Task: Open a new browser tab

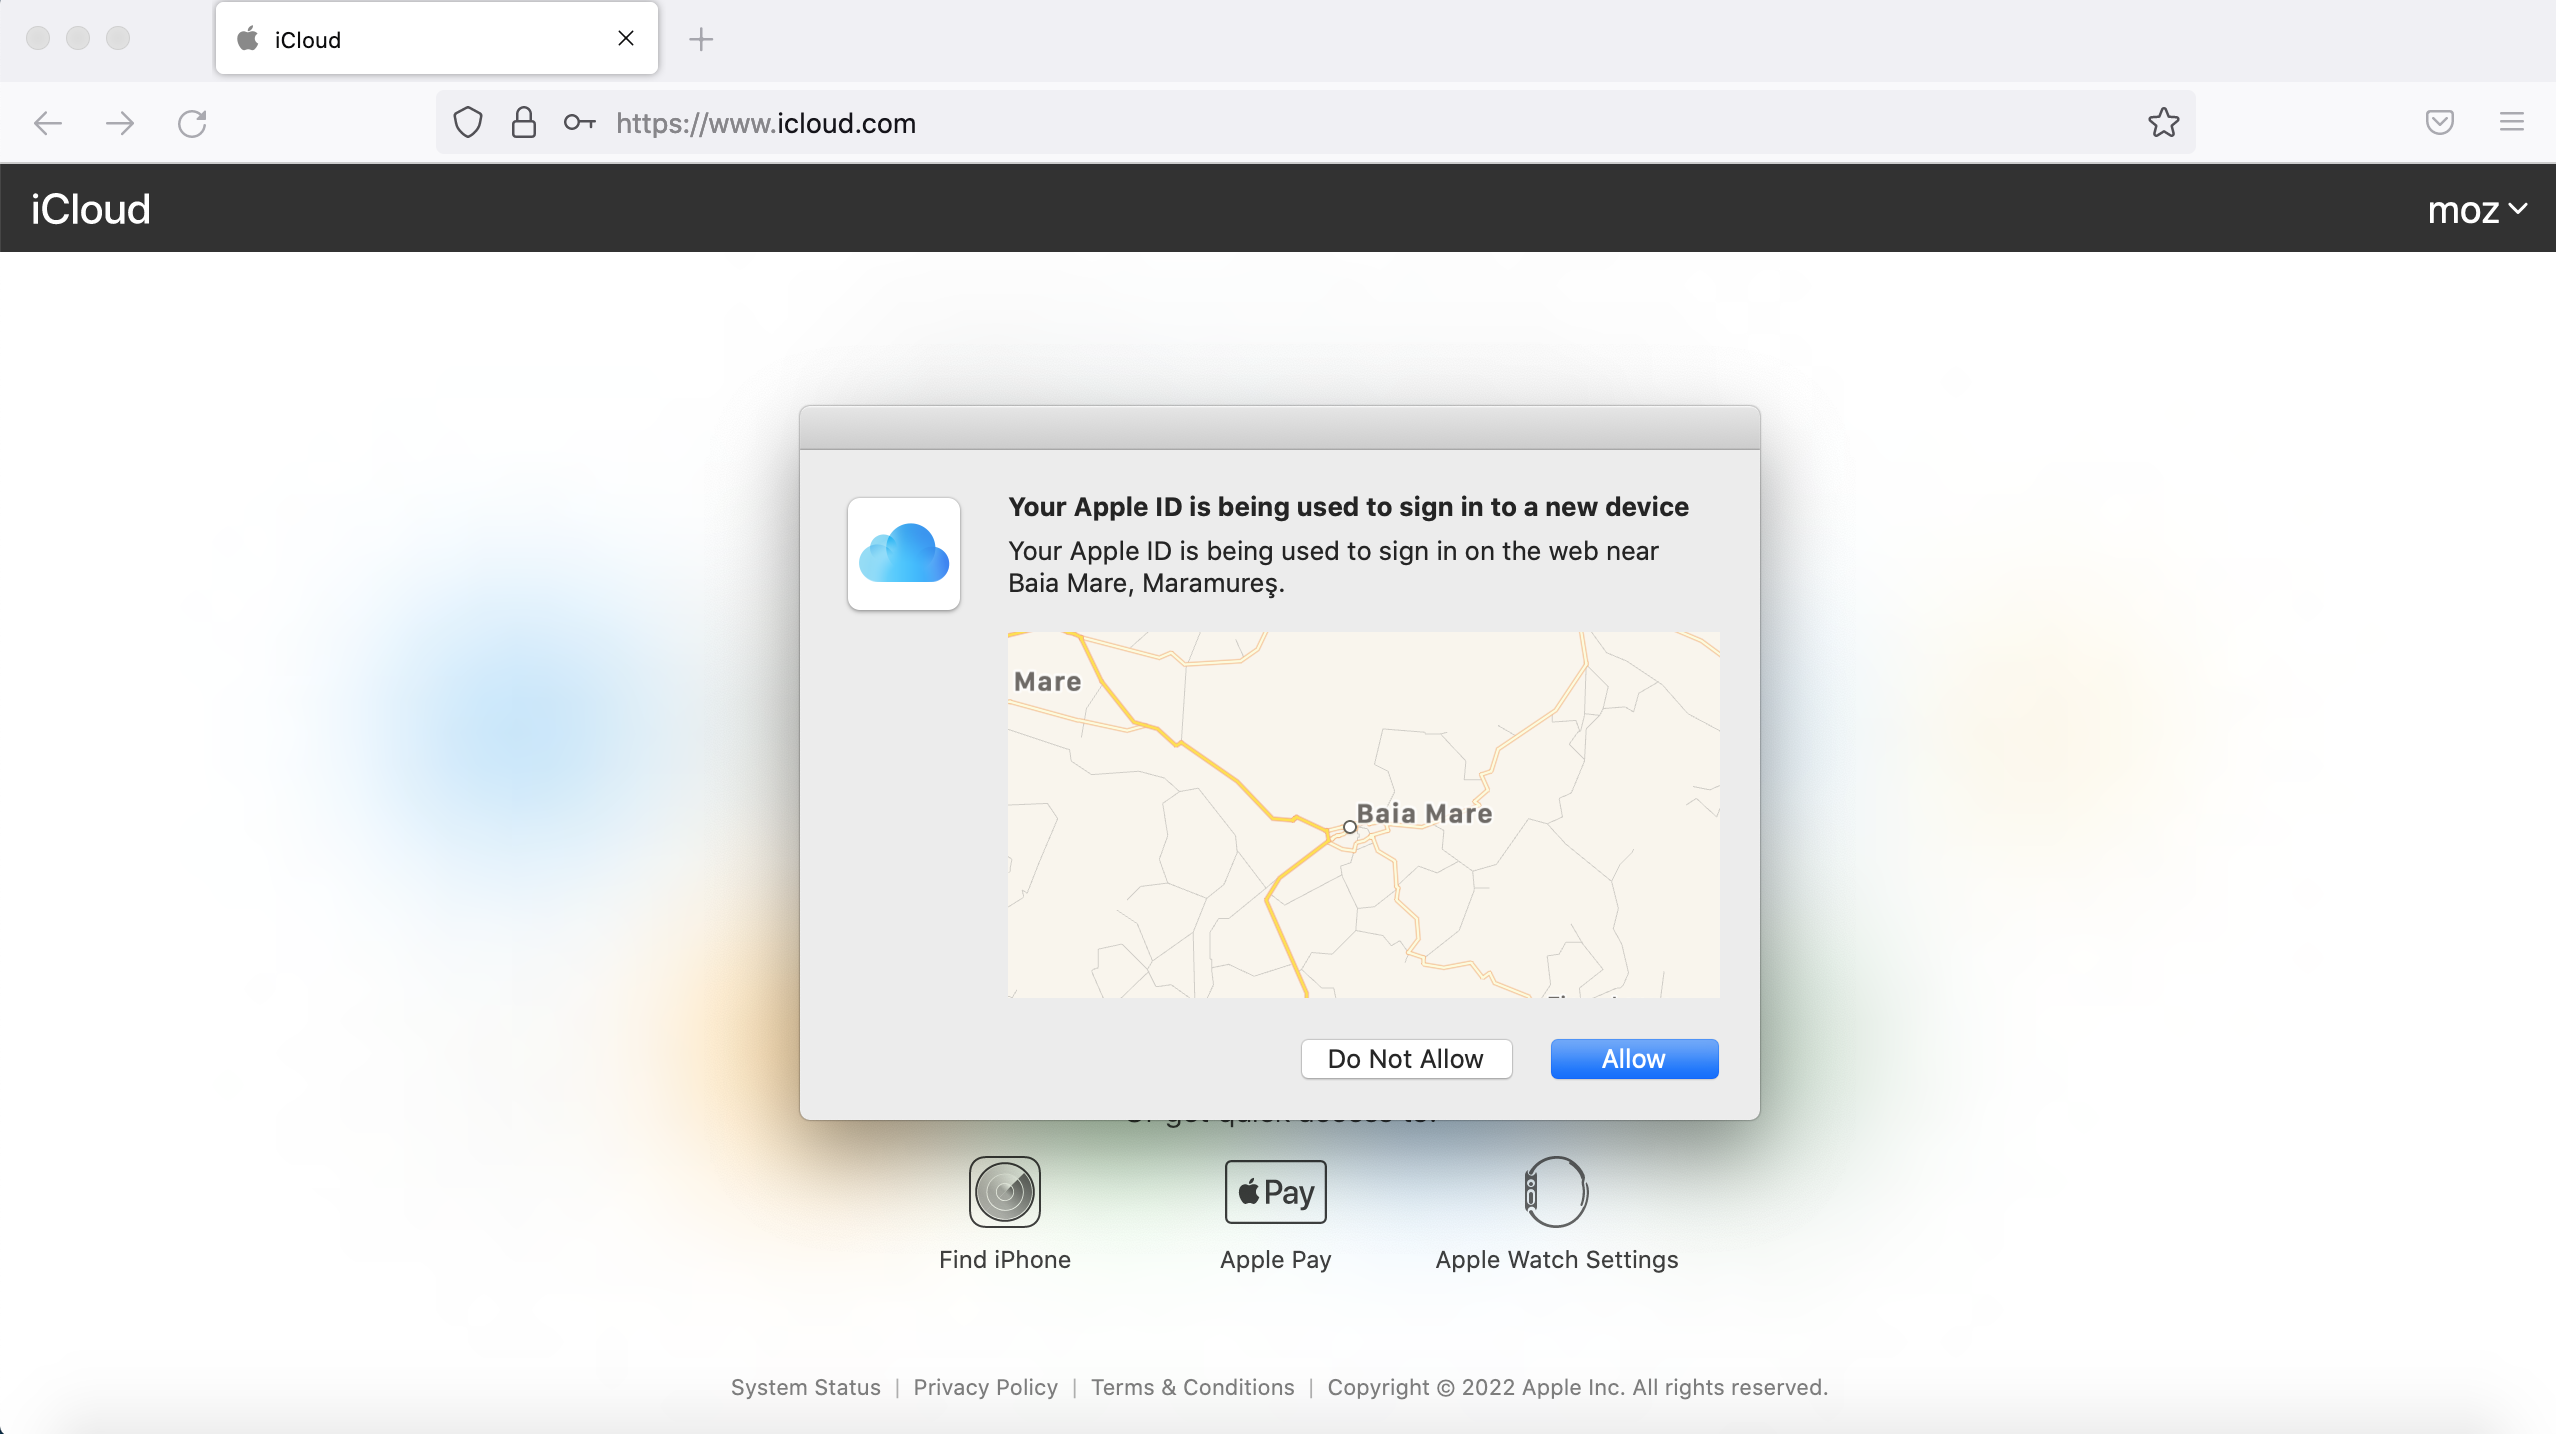Action: pos(701,39)
